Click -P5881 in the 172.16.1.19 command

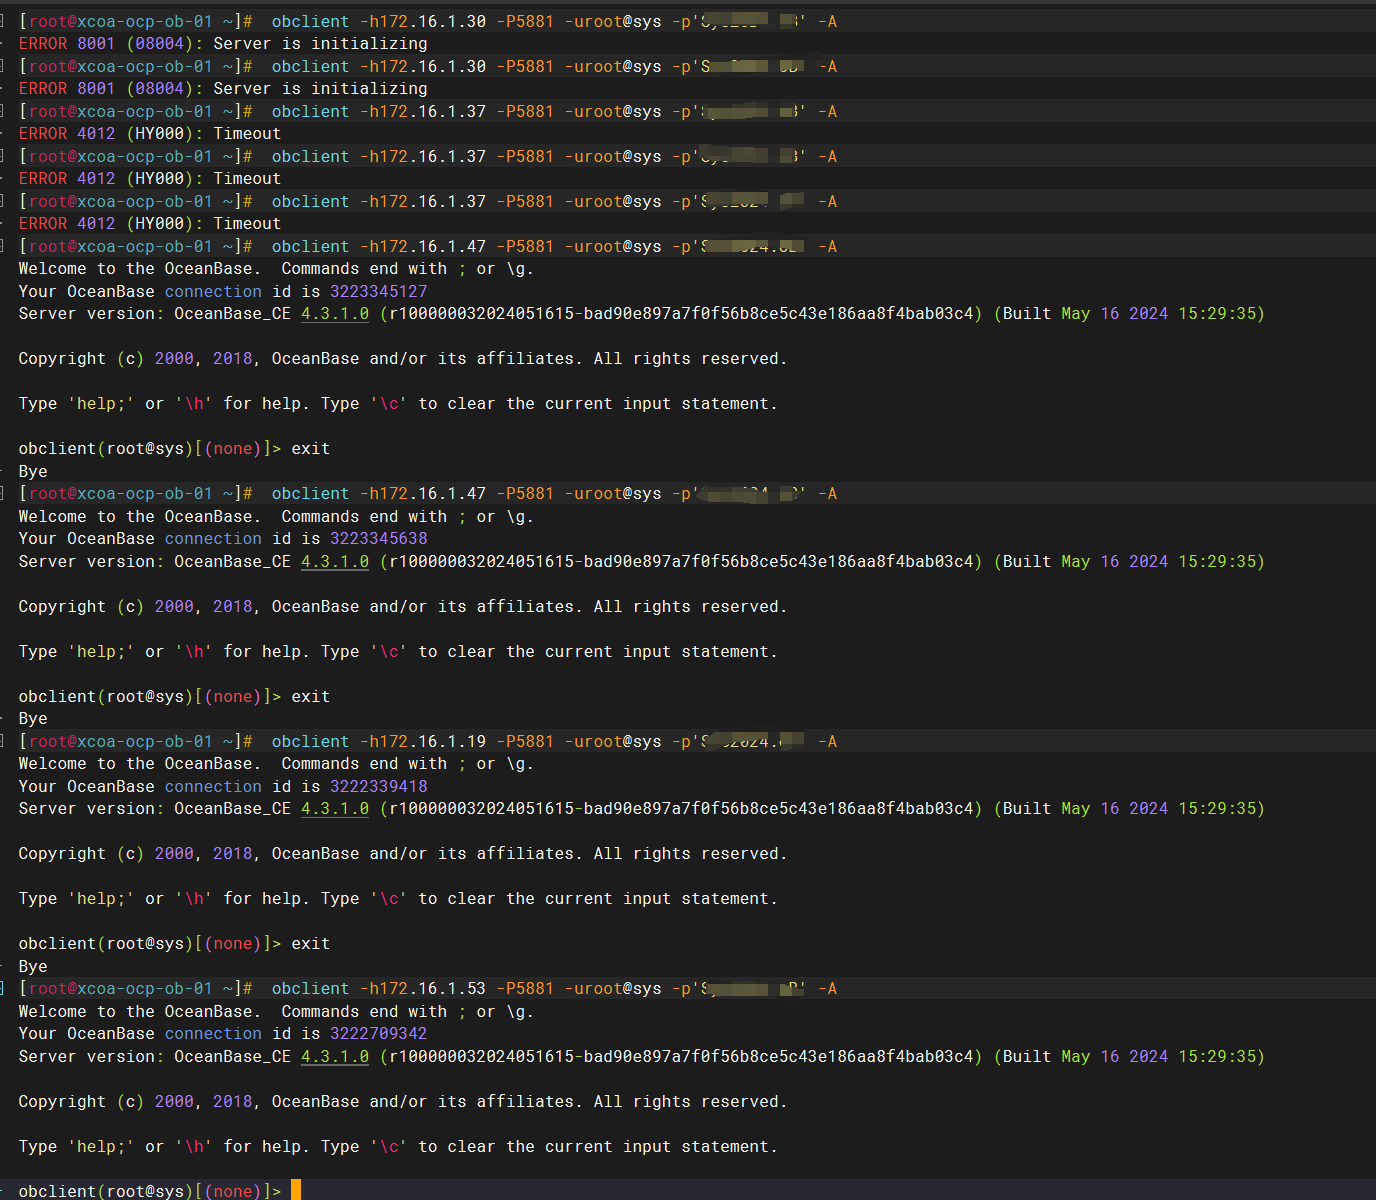click(525, 741)
